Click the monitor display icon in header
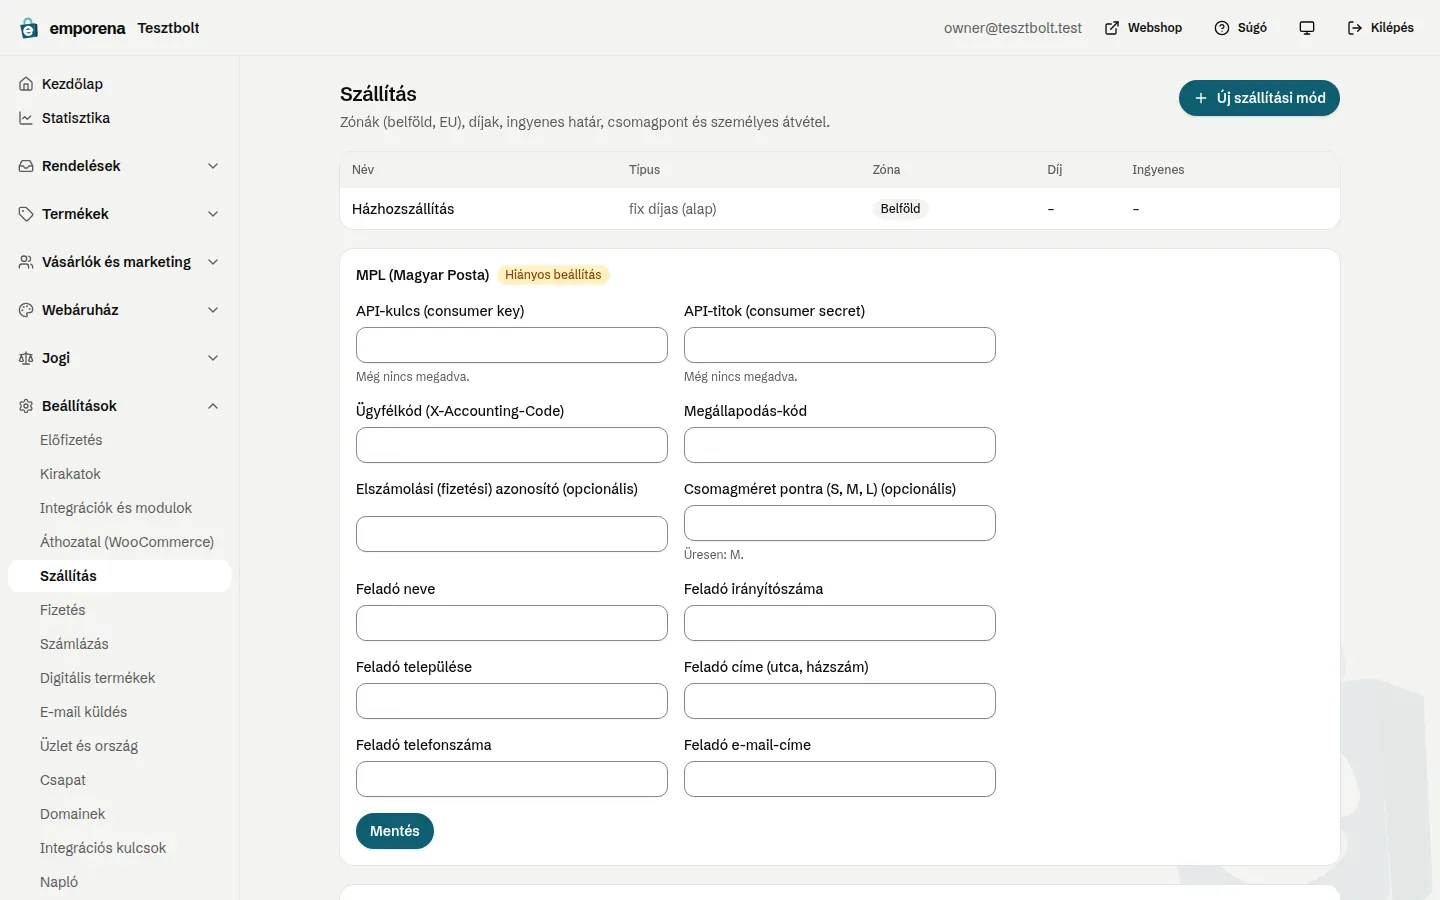Image resolution: width=1440 pixels, height=900 pixels. [1307, 28]
